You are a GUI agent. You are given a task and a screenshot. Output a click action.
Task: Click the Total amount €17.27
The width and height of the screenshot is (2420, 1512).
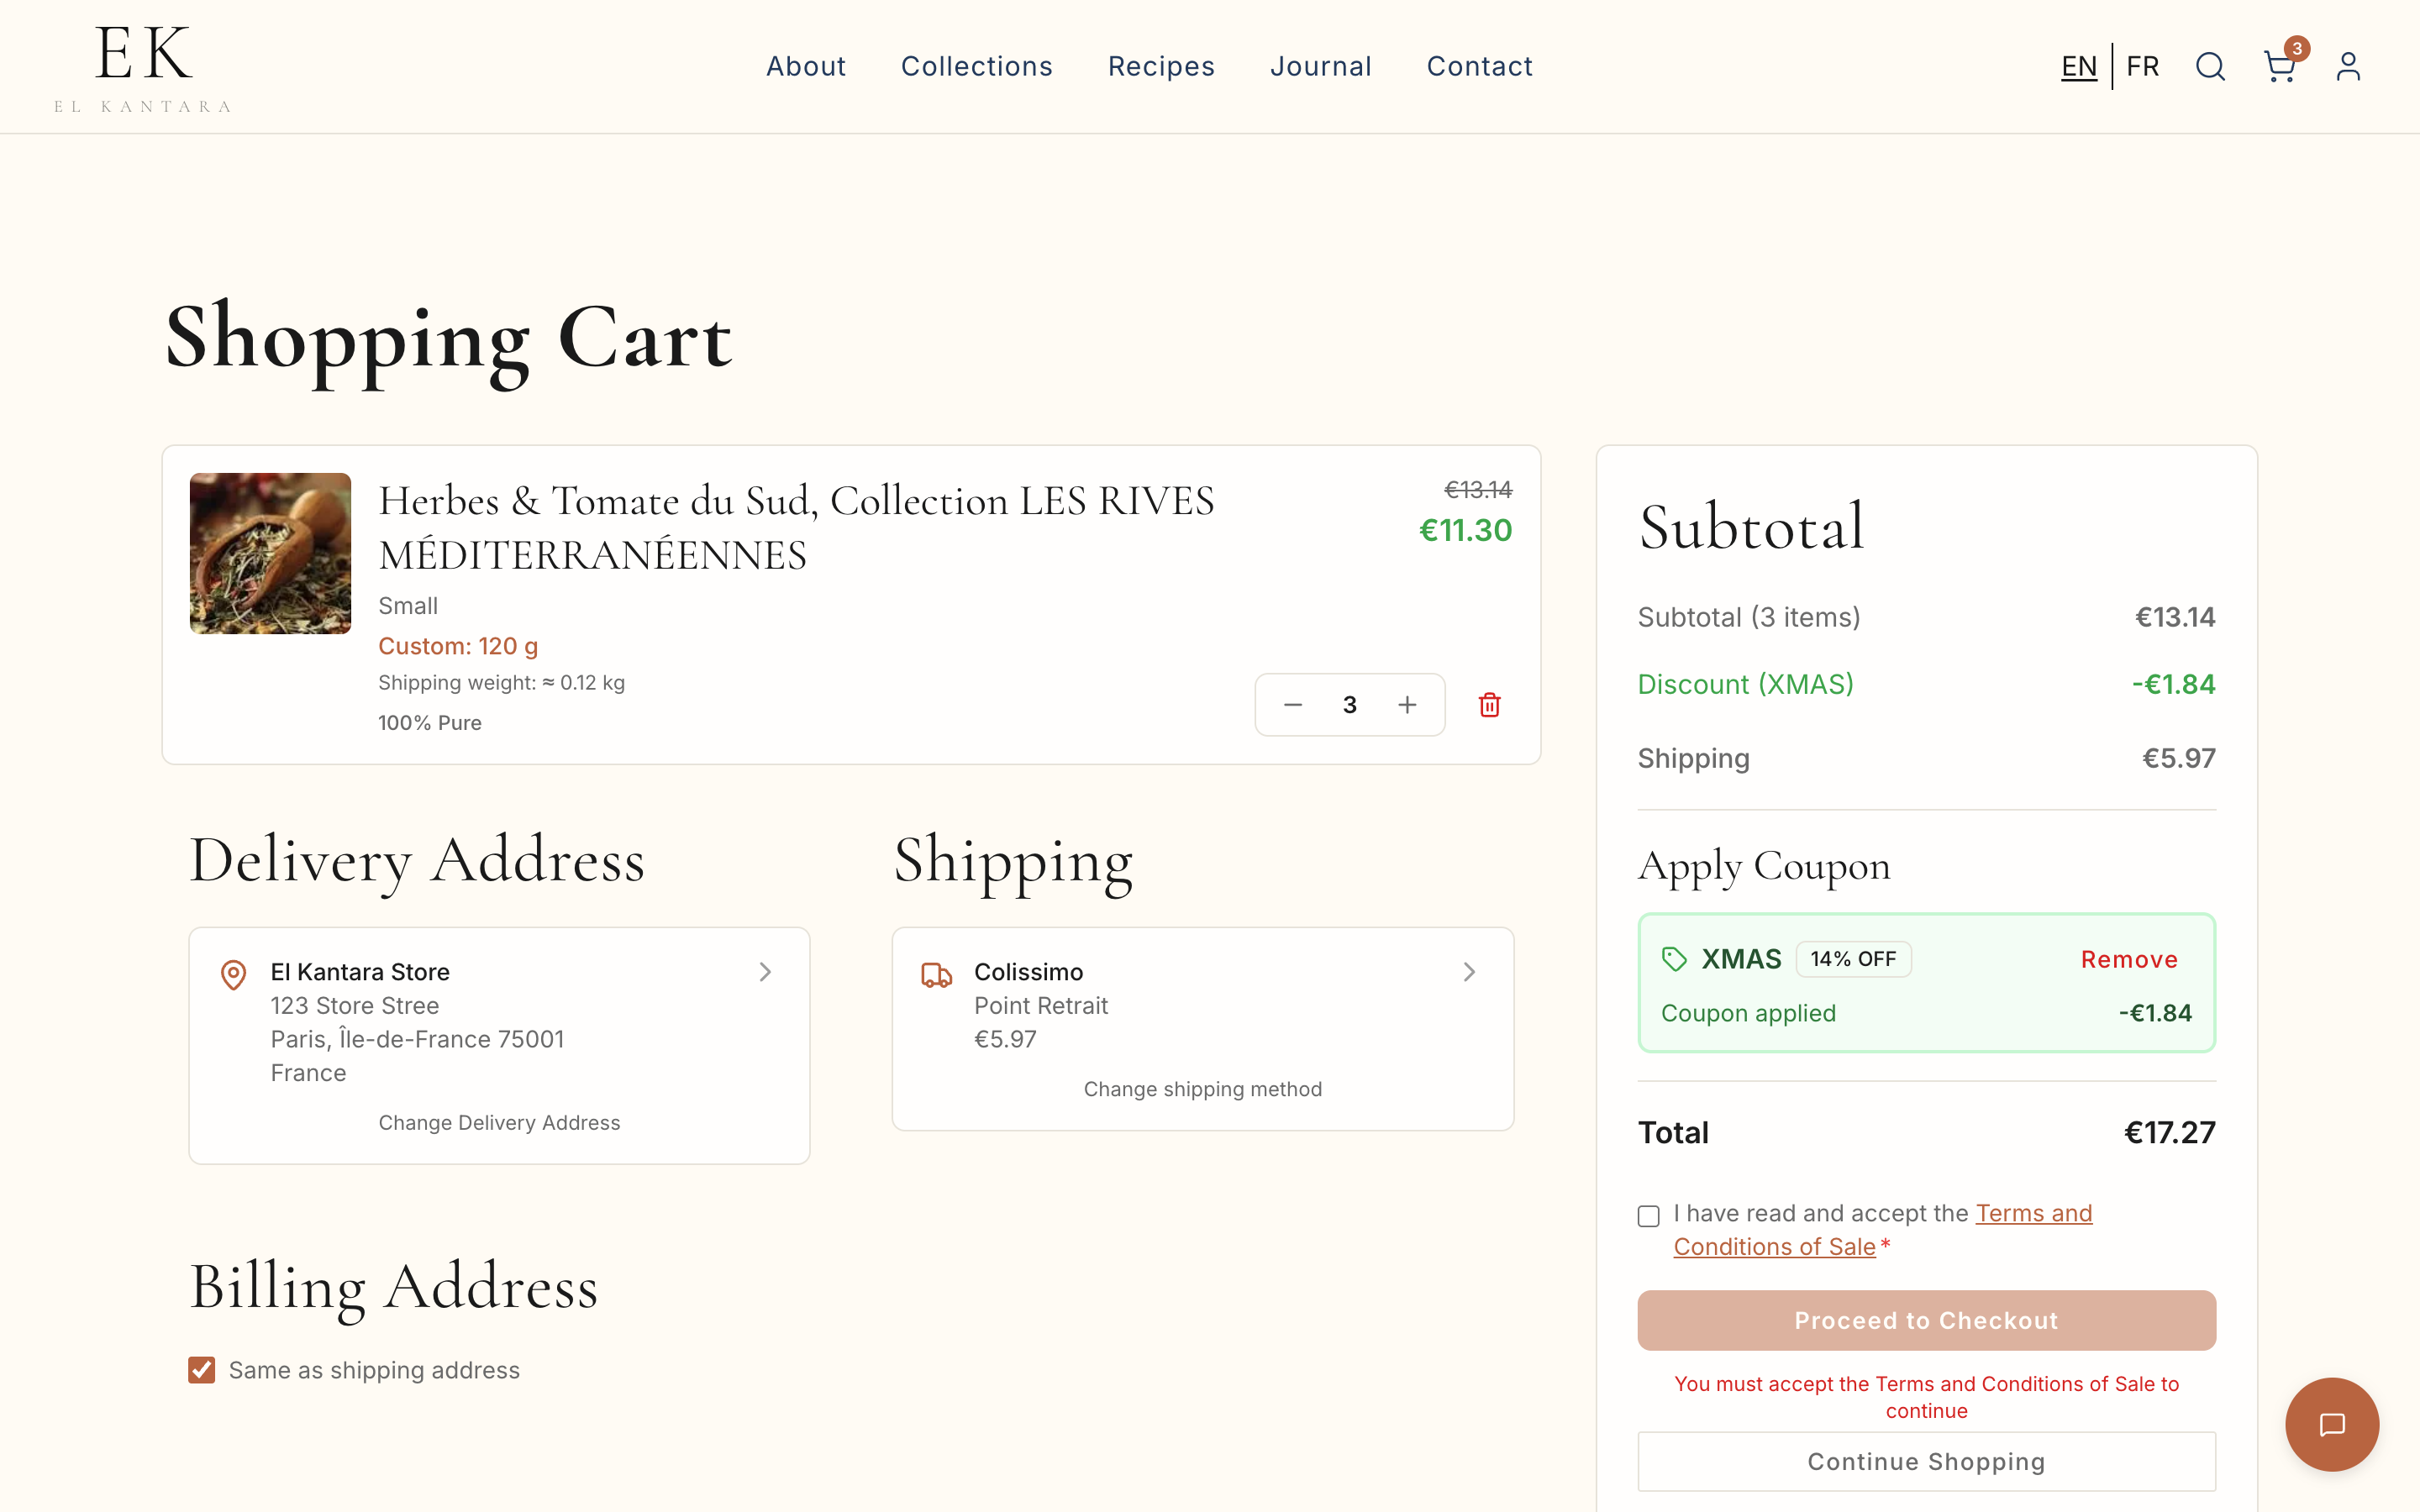[2169, 1132]
